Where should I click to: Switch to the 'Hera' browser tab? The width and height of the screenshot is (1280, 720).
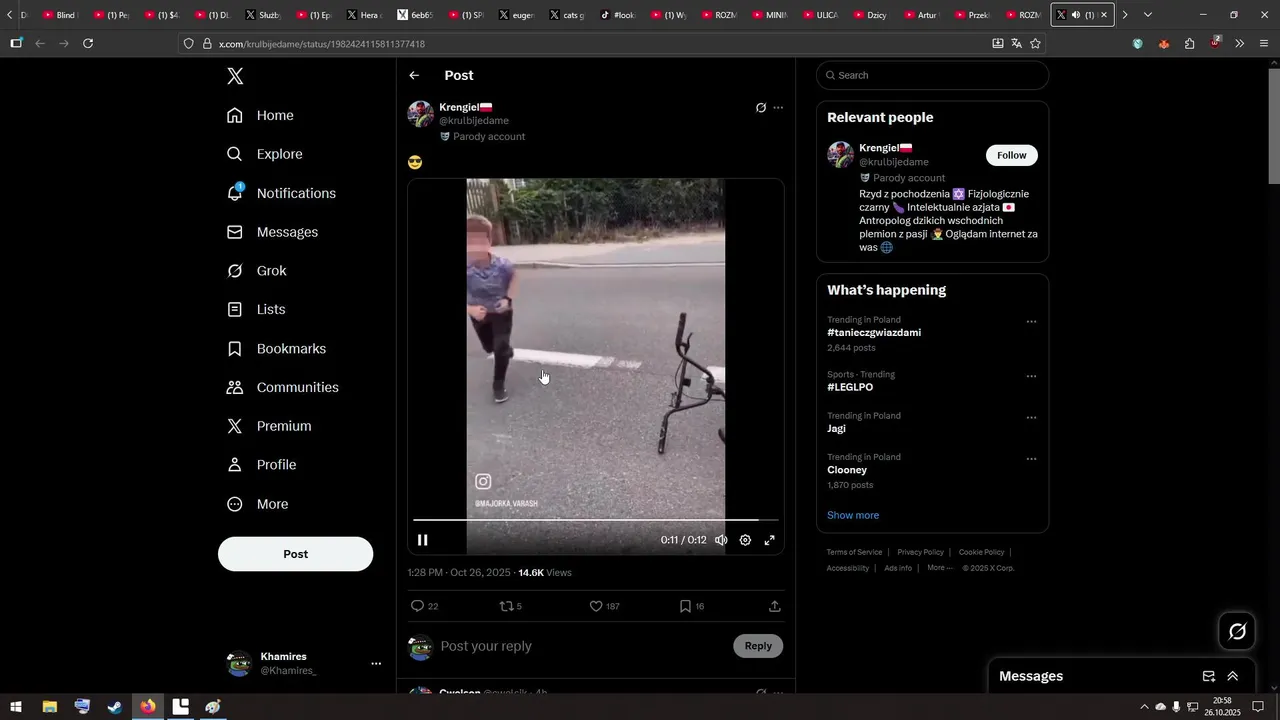[364, 15]
